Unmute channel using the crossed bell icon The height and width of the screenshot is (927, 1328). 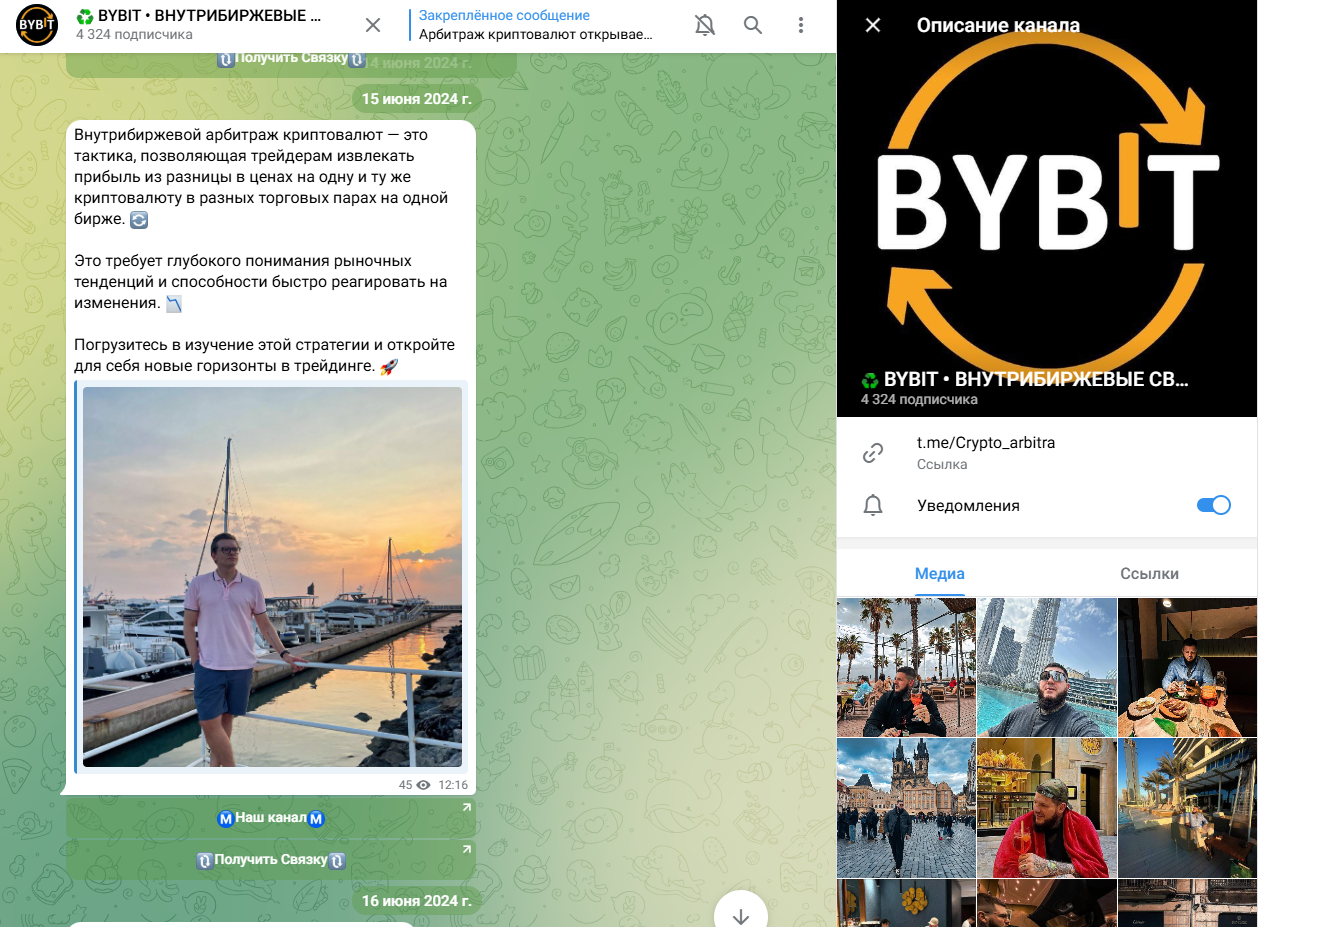(705, 25)
